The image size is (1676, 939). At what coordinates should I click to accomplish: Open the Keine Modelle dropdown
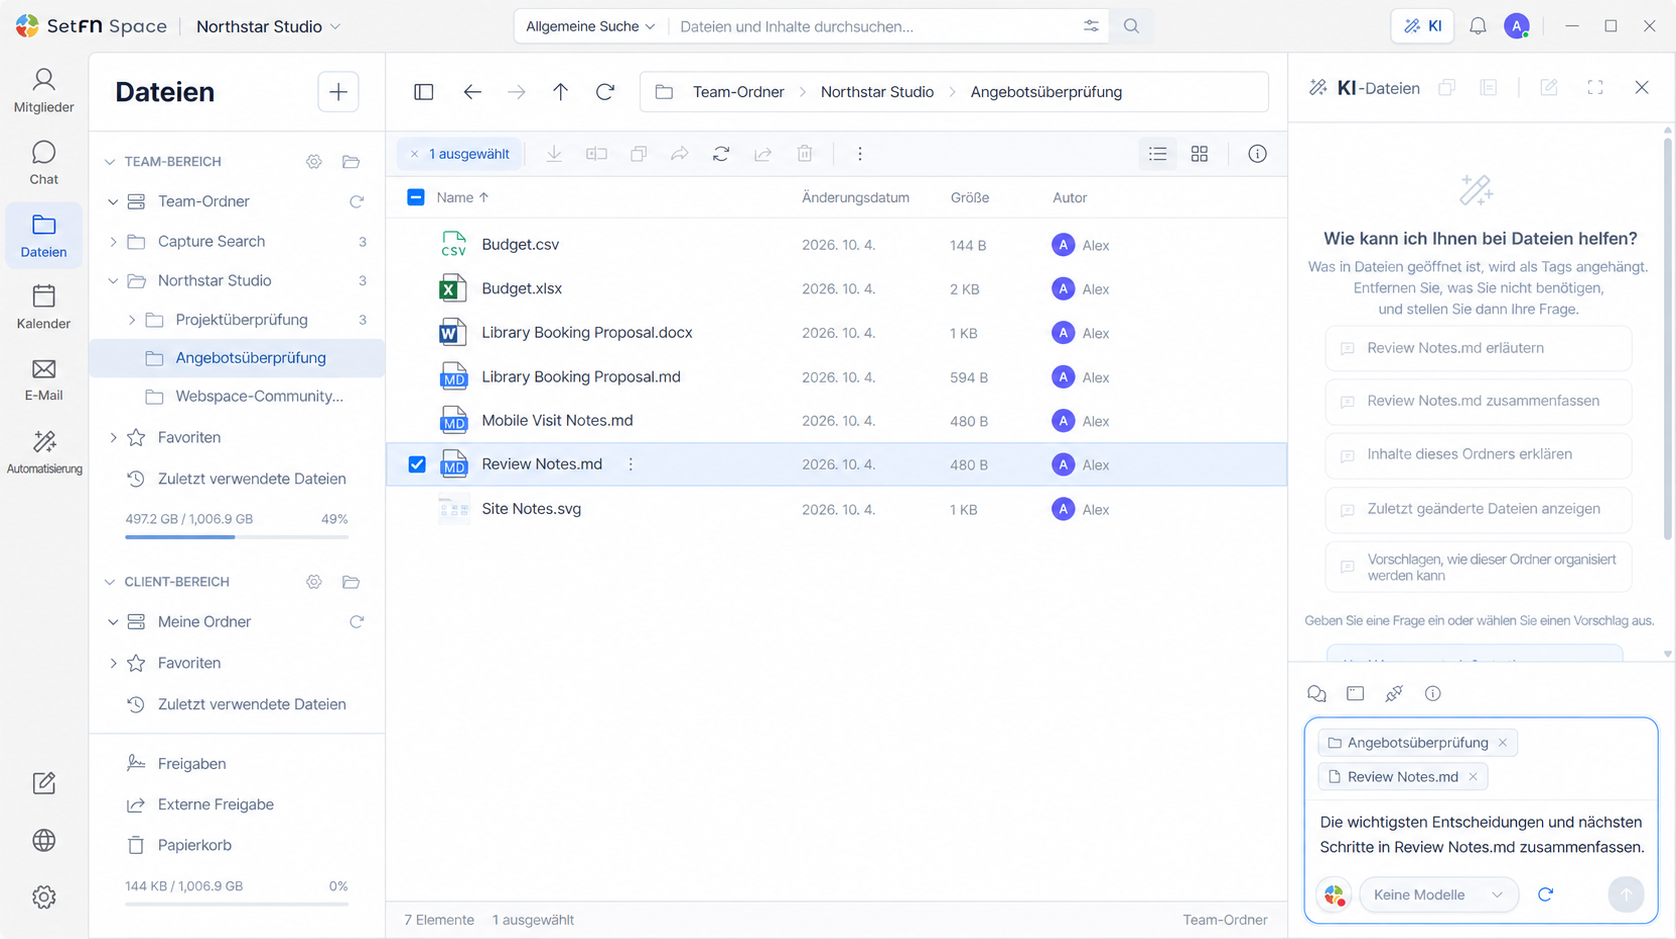point(1438,895)
